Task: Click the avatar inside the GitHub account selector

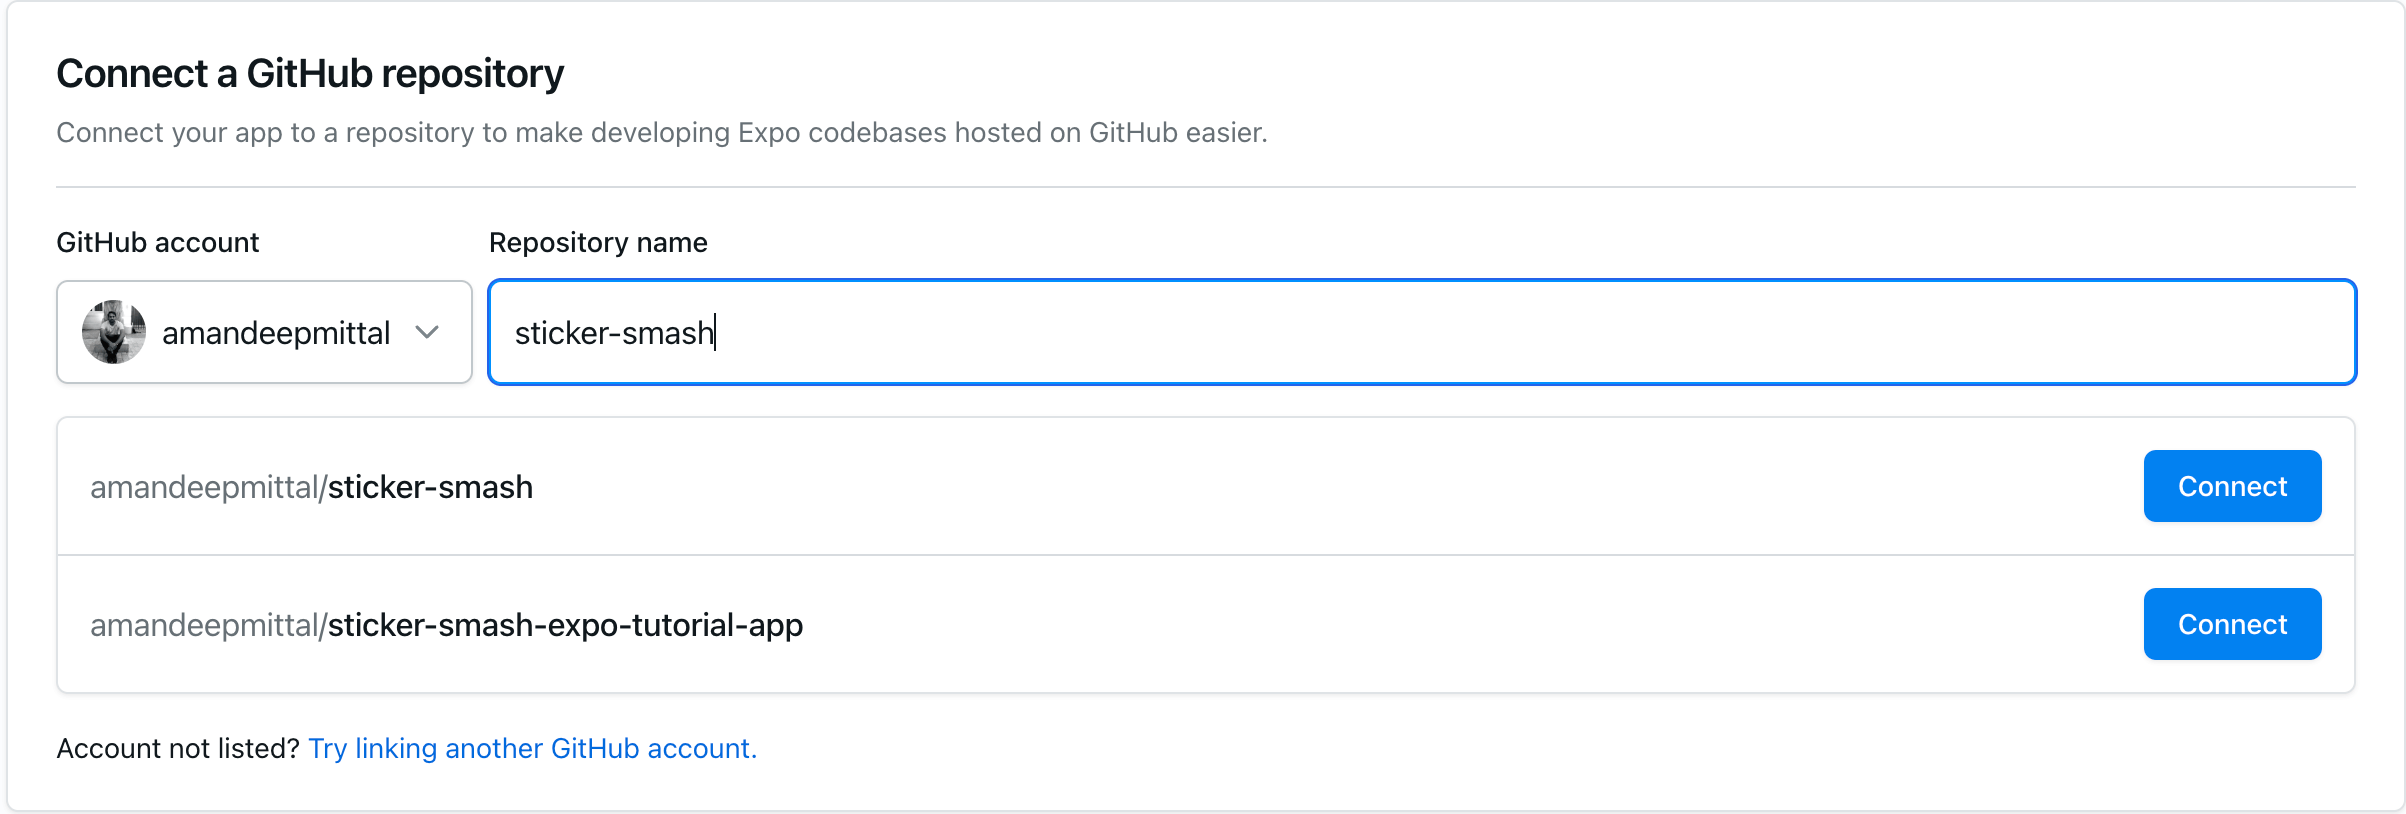Action: pyautogui.click(x=113, y=332)
